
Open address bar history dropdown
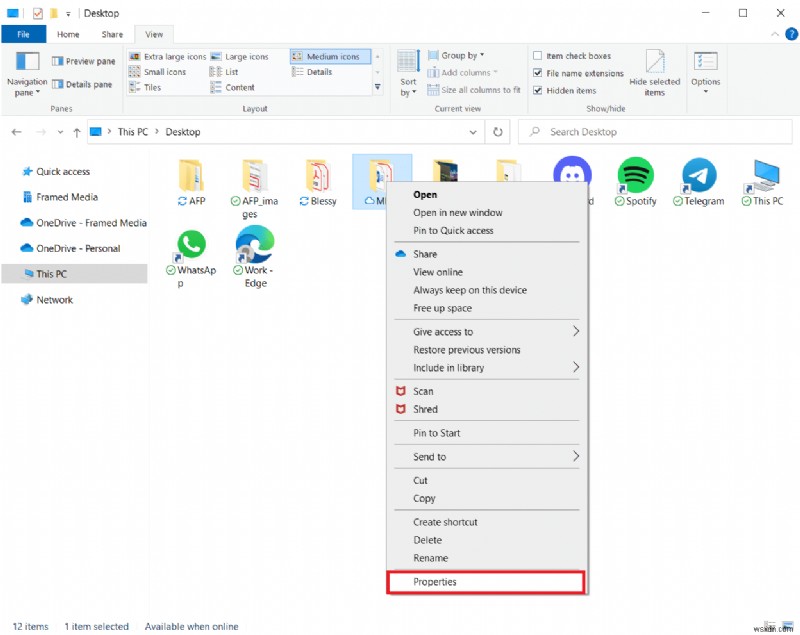(x=473, y=132)
